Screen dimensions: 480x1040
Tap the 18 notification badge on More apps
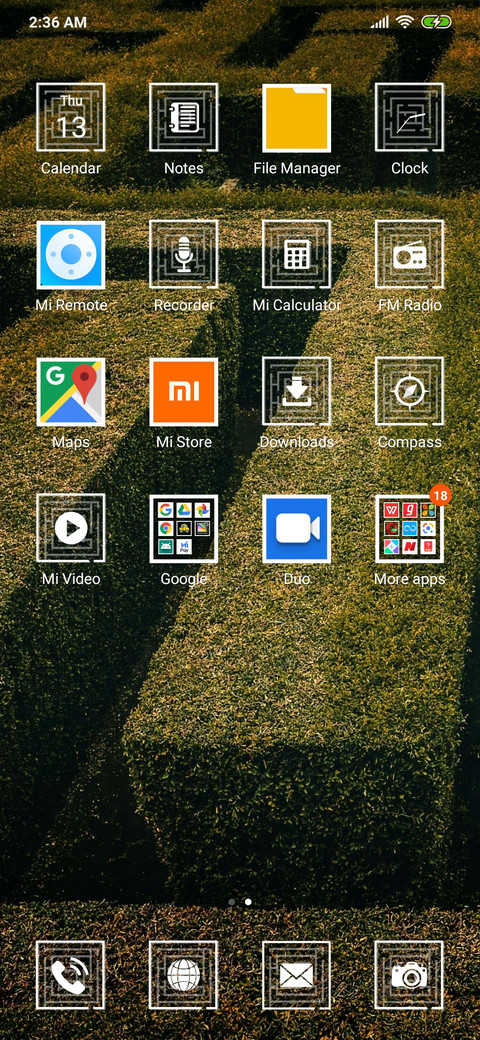pos(440,495)
